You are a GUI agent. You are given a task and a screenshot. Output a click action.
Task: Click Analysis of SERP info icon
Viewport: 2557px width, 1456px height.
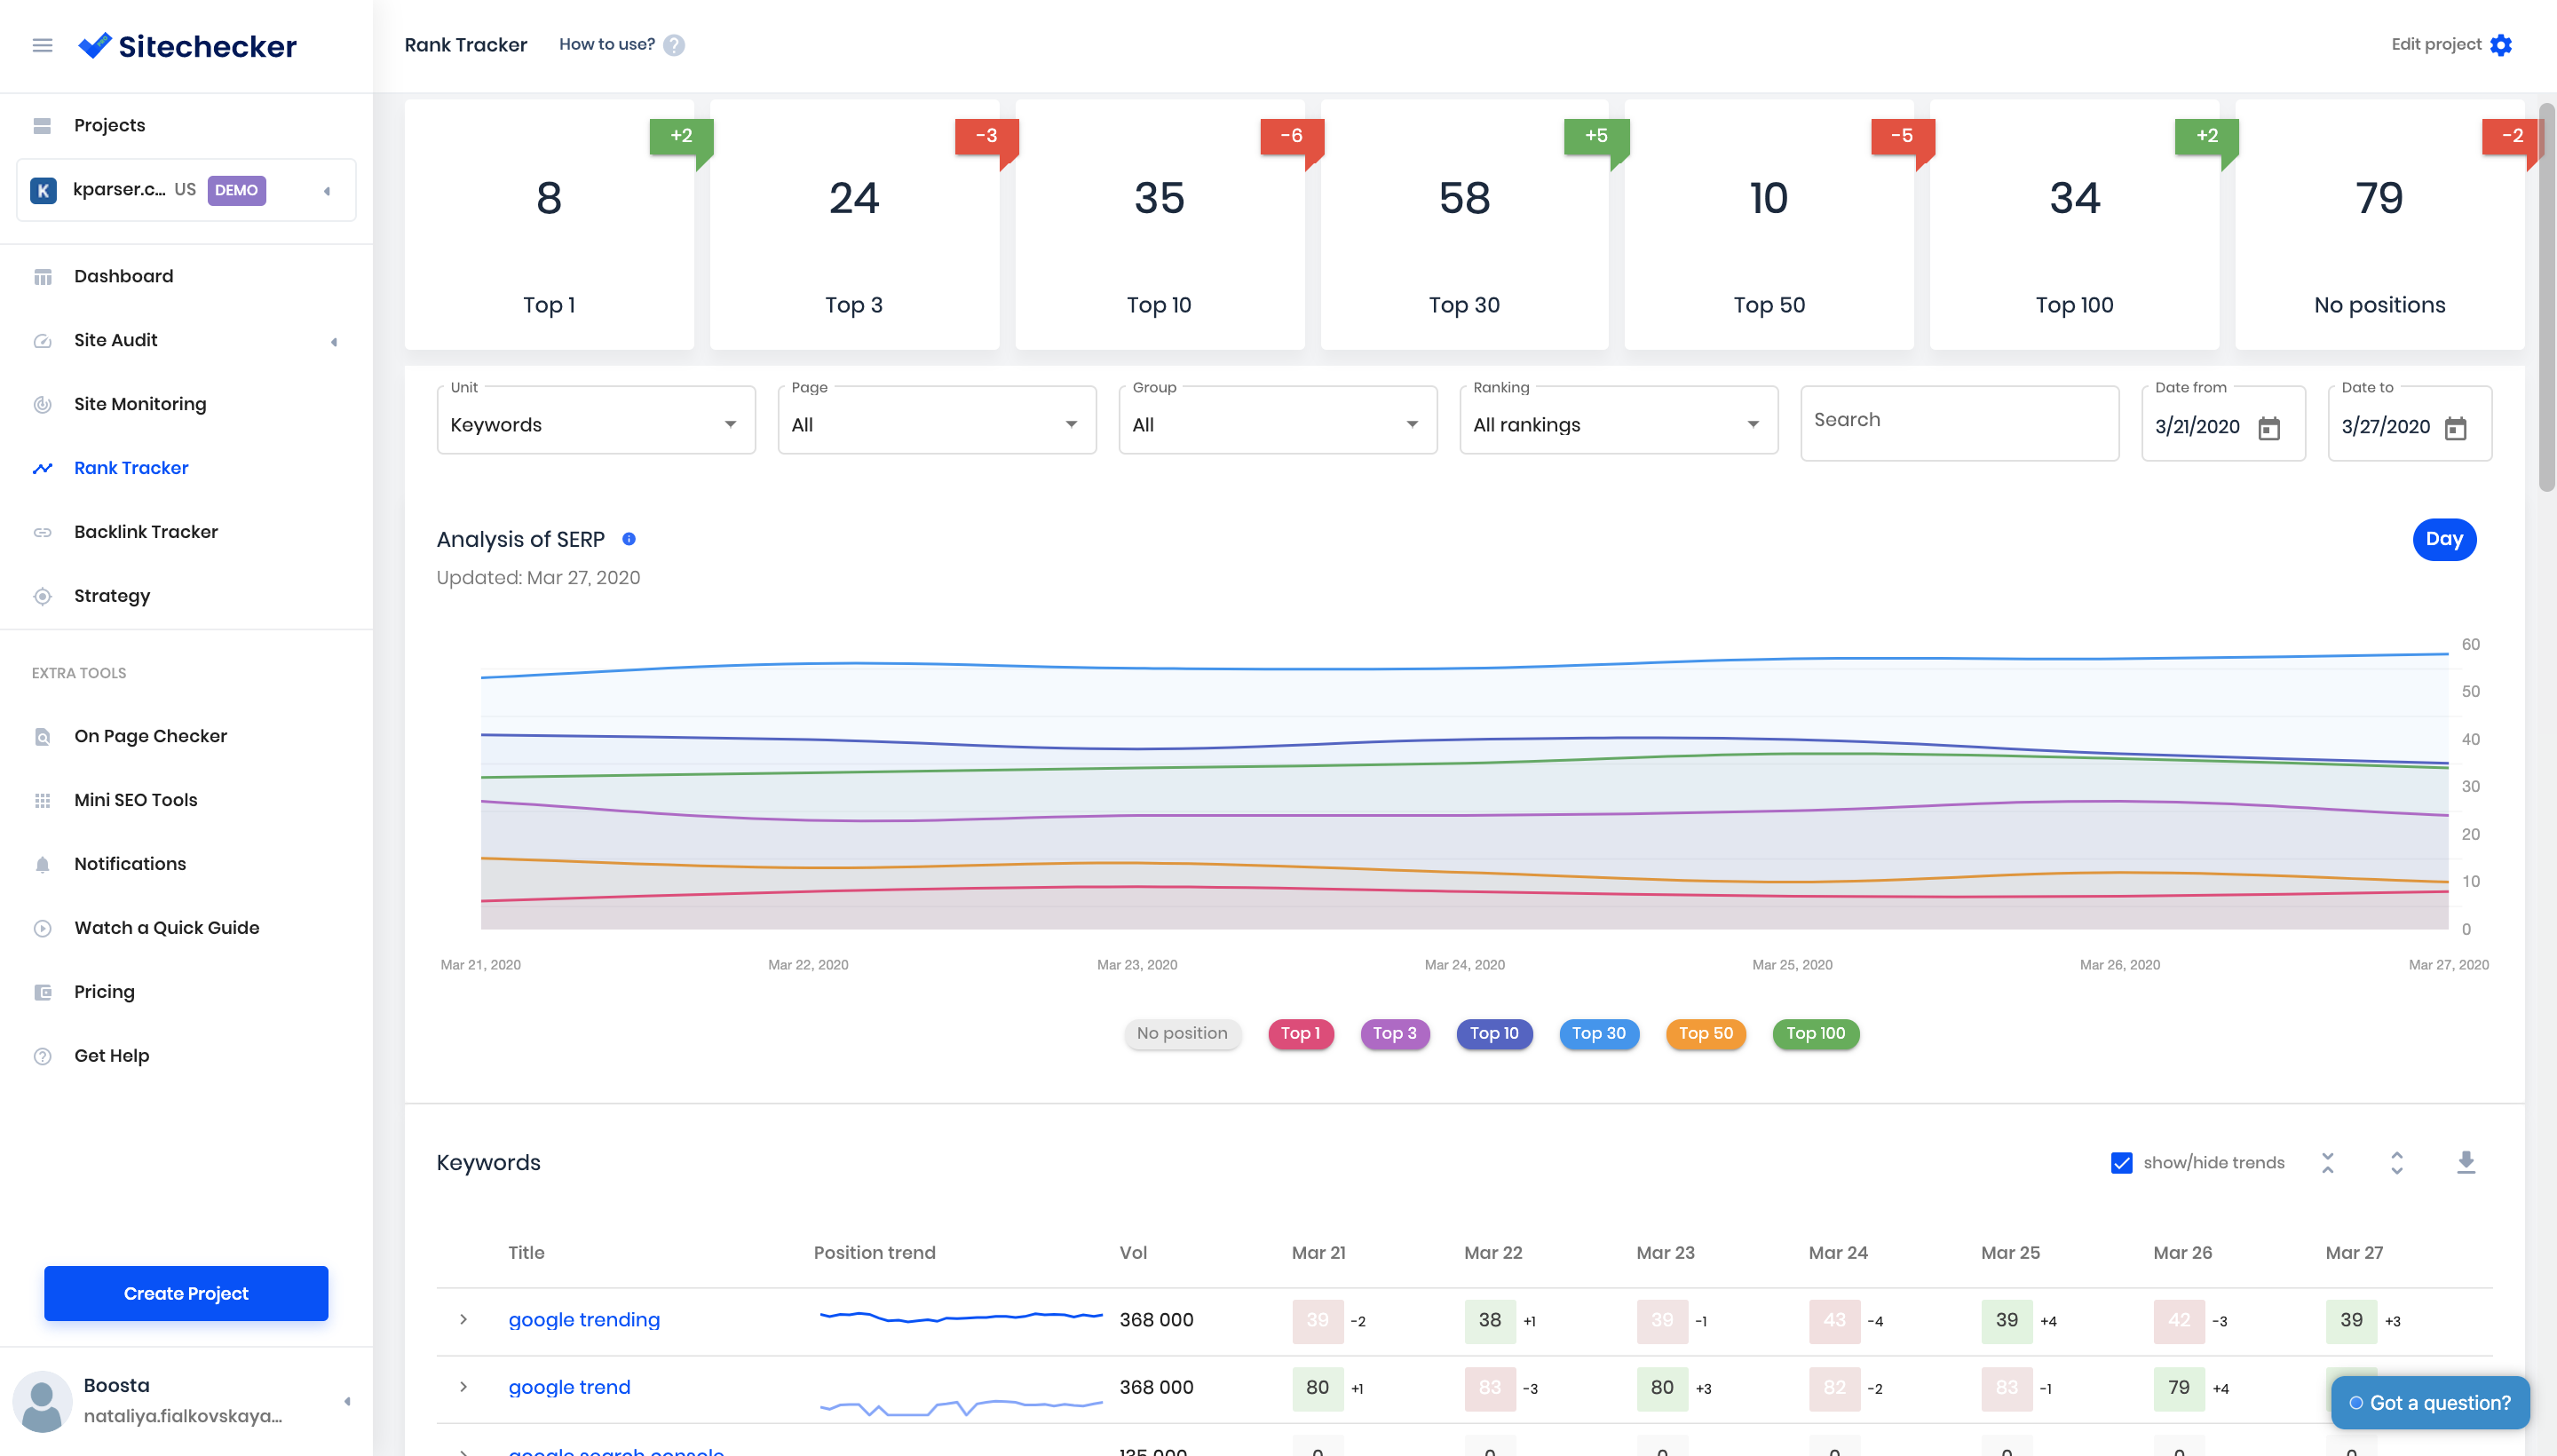click(629, 539)
